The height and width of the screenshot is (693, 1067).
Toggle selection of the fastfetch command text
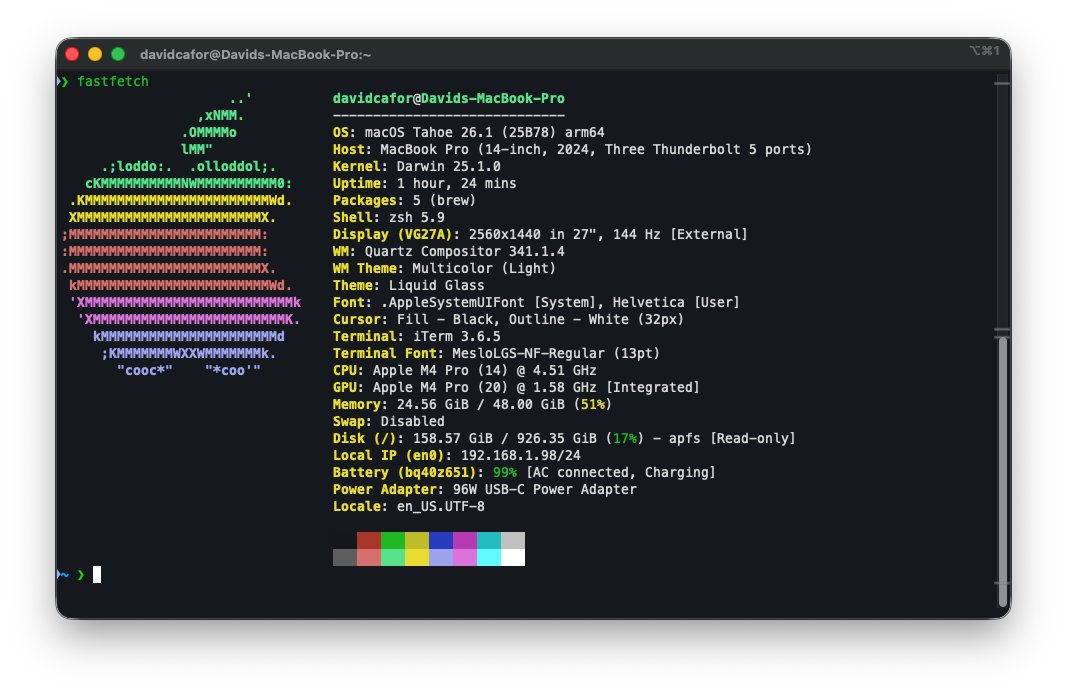[x=113, y=82]
